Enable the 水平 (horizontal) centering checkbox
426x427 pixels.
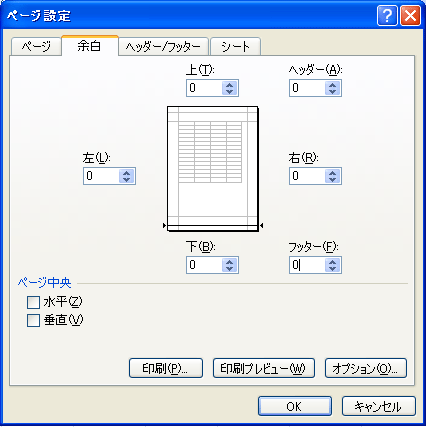(x=33, y=303)
